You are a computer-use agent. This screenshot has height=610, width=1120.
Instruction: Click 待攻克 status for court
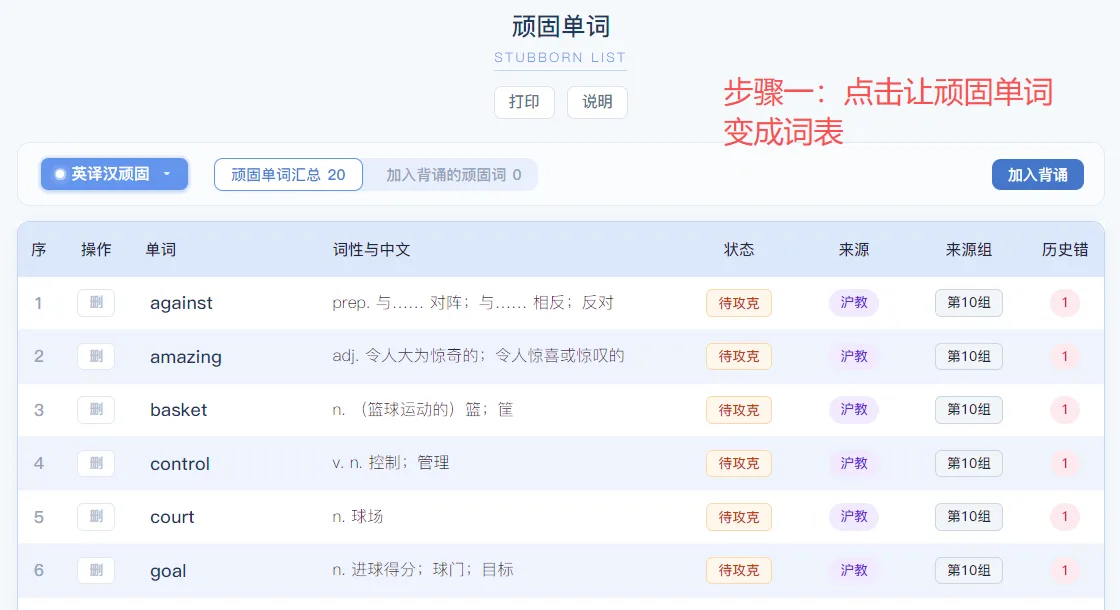point(739,517)
